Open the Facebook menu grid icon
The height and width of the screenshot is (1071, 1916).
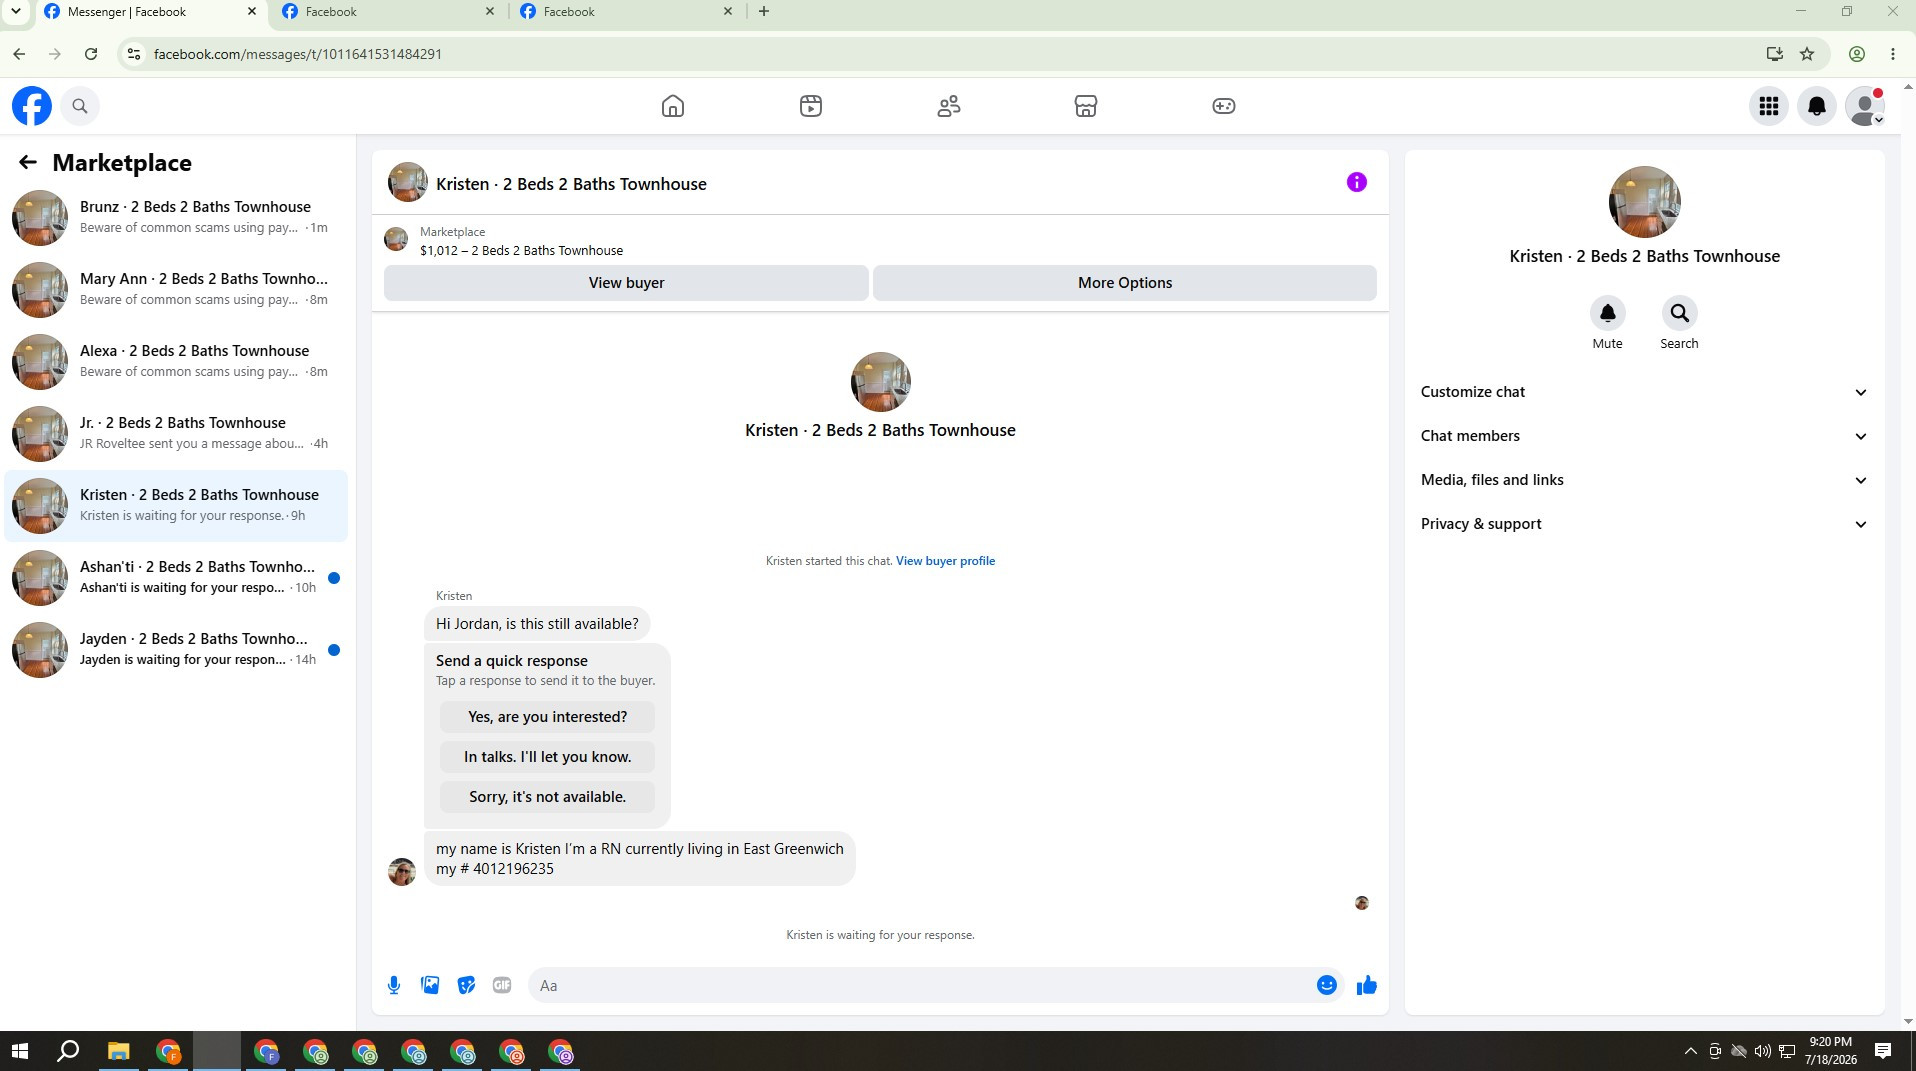tap(1769, 106)
